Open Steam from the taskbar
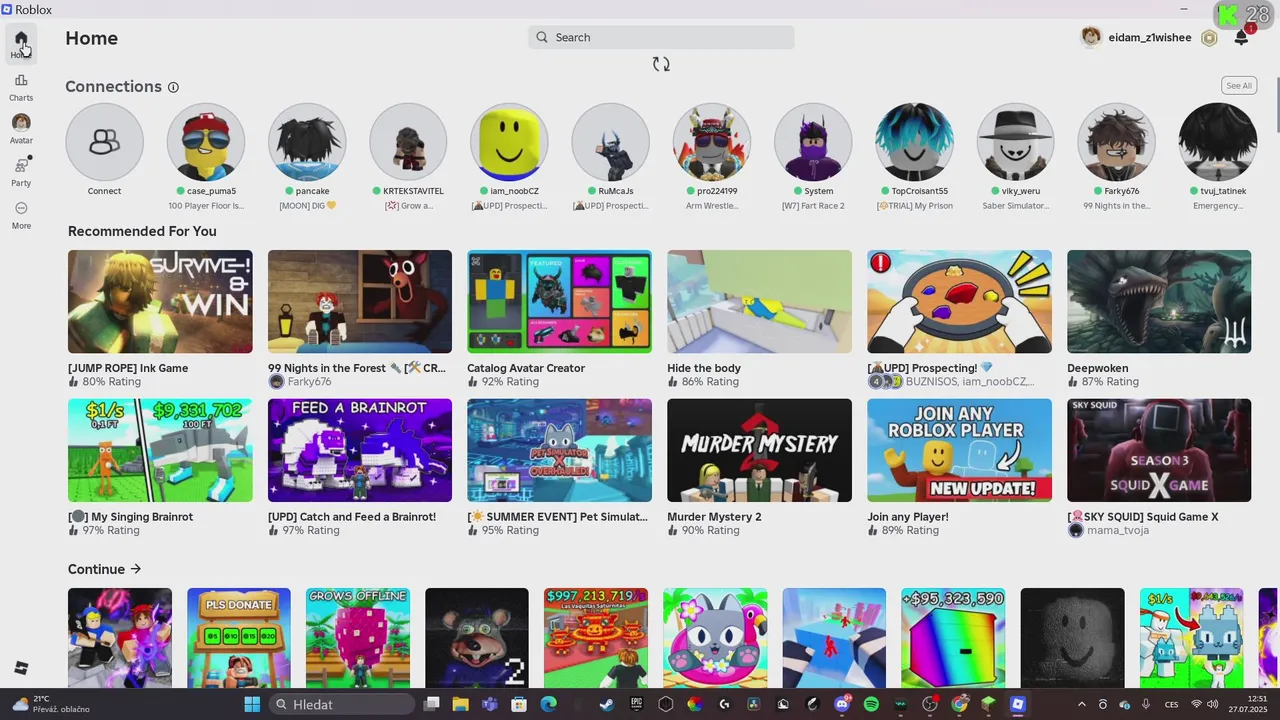Image resolution: width=1280 pixels, height=720 pixels. (607, 704)
